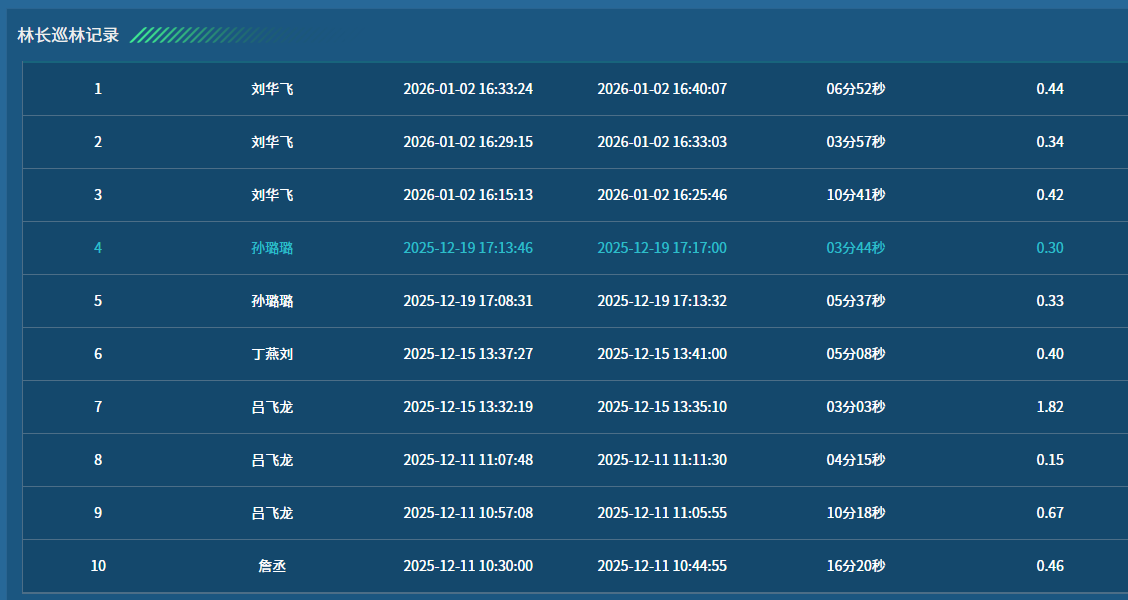This screenshot has width=1128, height=600.
Task: Click the 16分20秒 duration cell
Action: click(x=855, y=566)
